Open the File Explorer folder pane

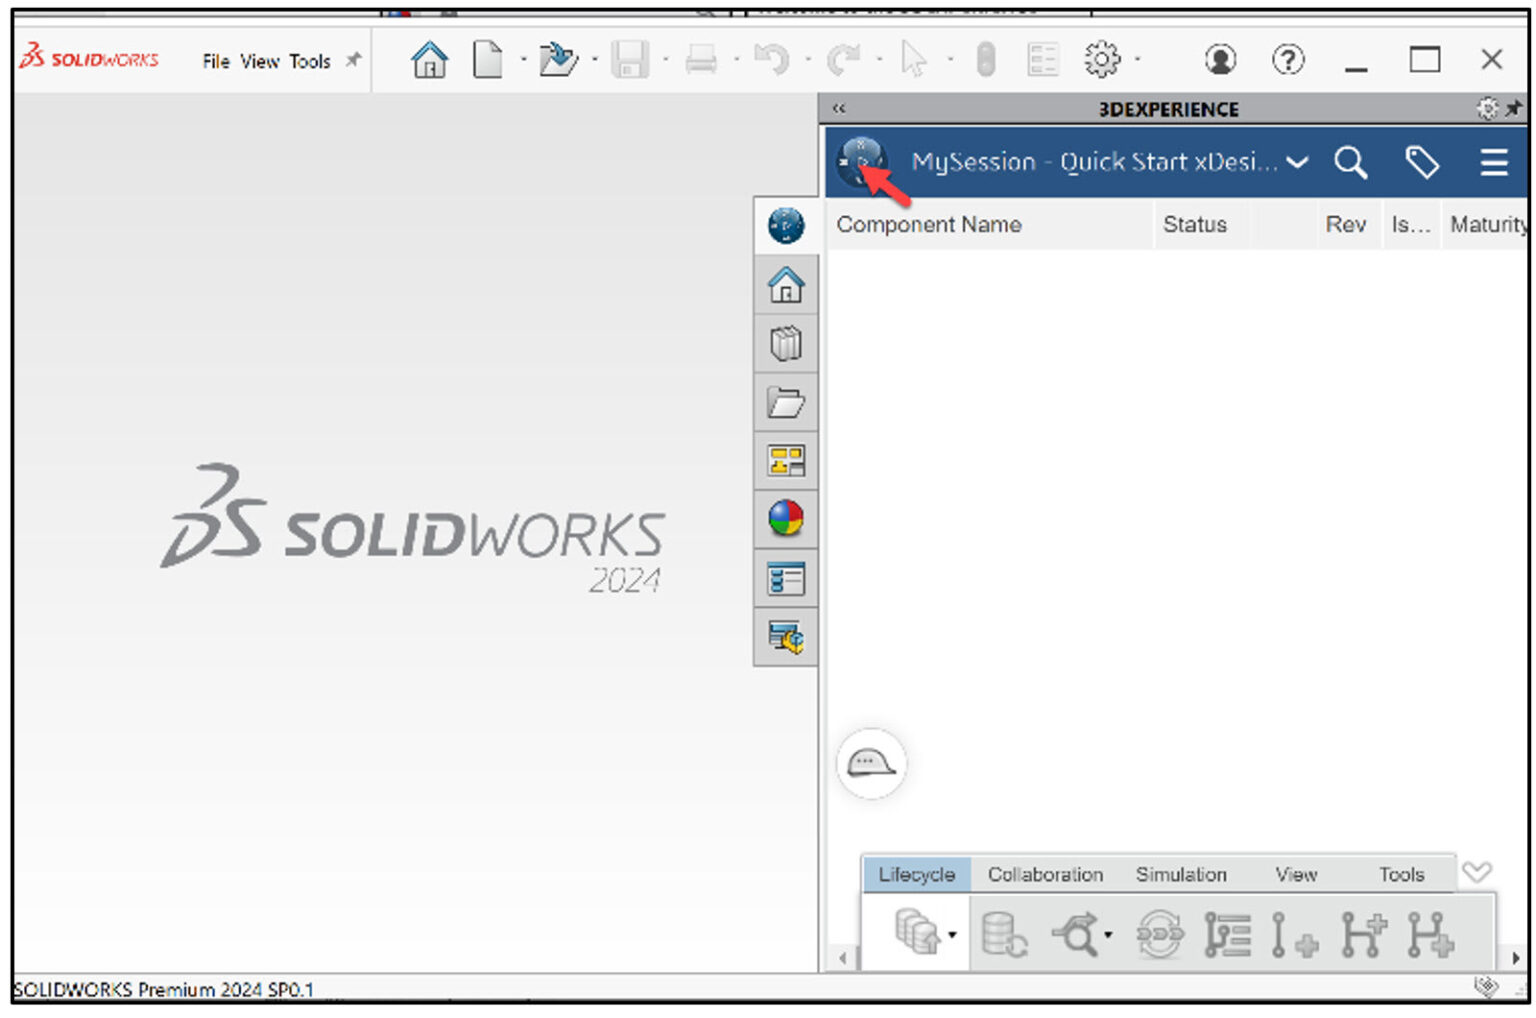point(786,402)
